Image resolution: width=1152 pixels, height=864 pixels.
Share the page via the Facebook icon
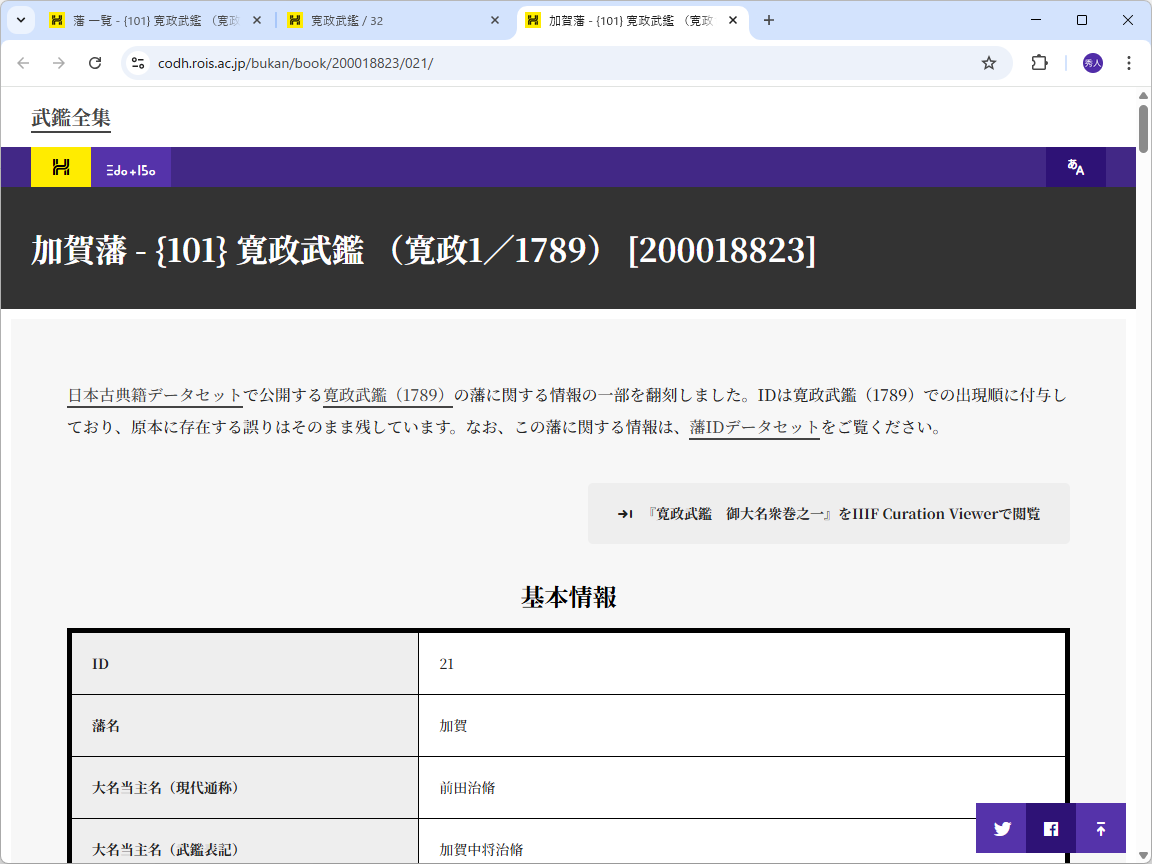coord(1050,828)
